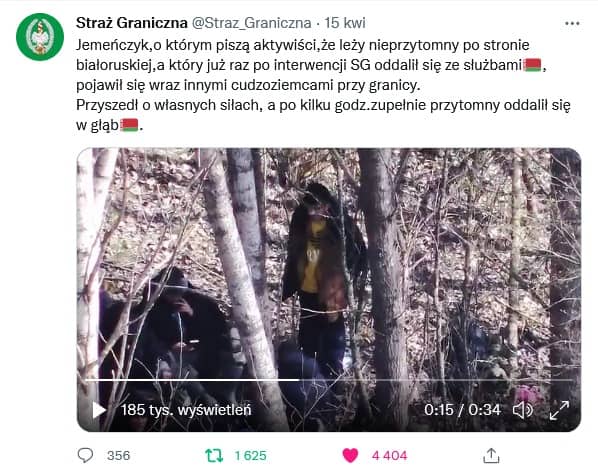Click the 356 replies count

(x=118, y=456)
